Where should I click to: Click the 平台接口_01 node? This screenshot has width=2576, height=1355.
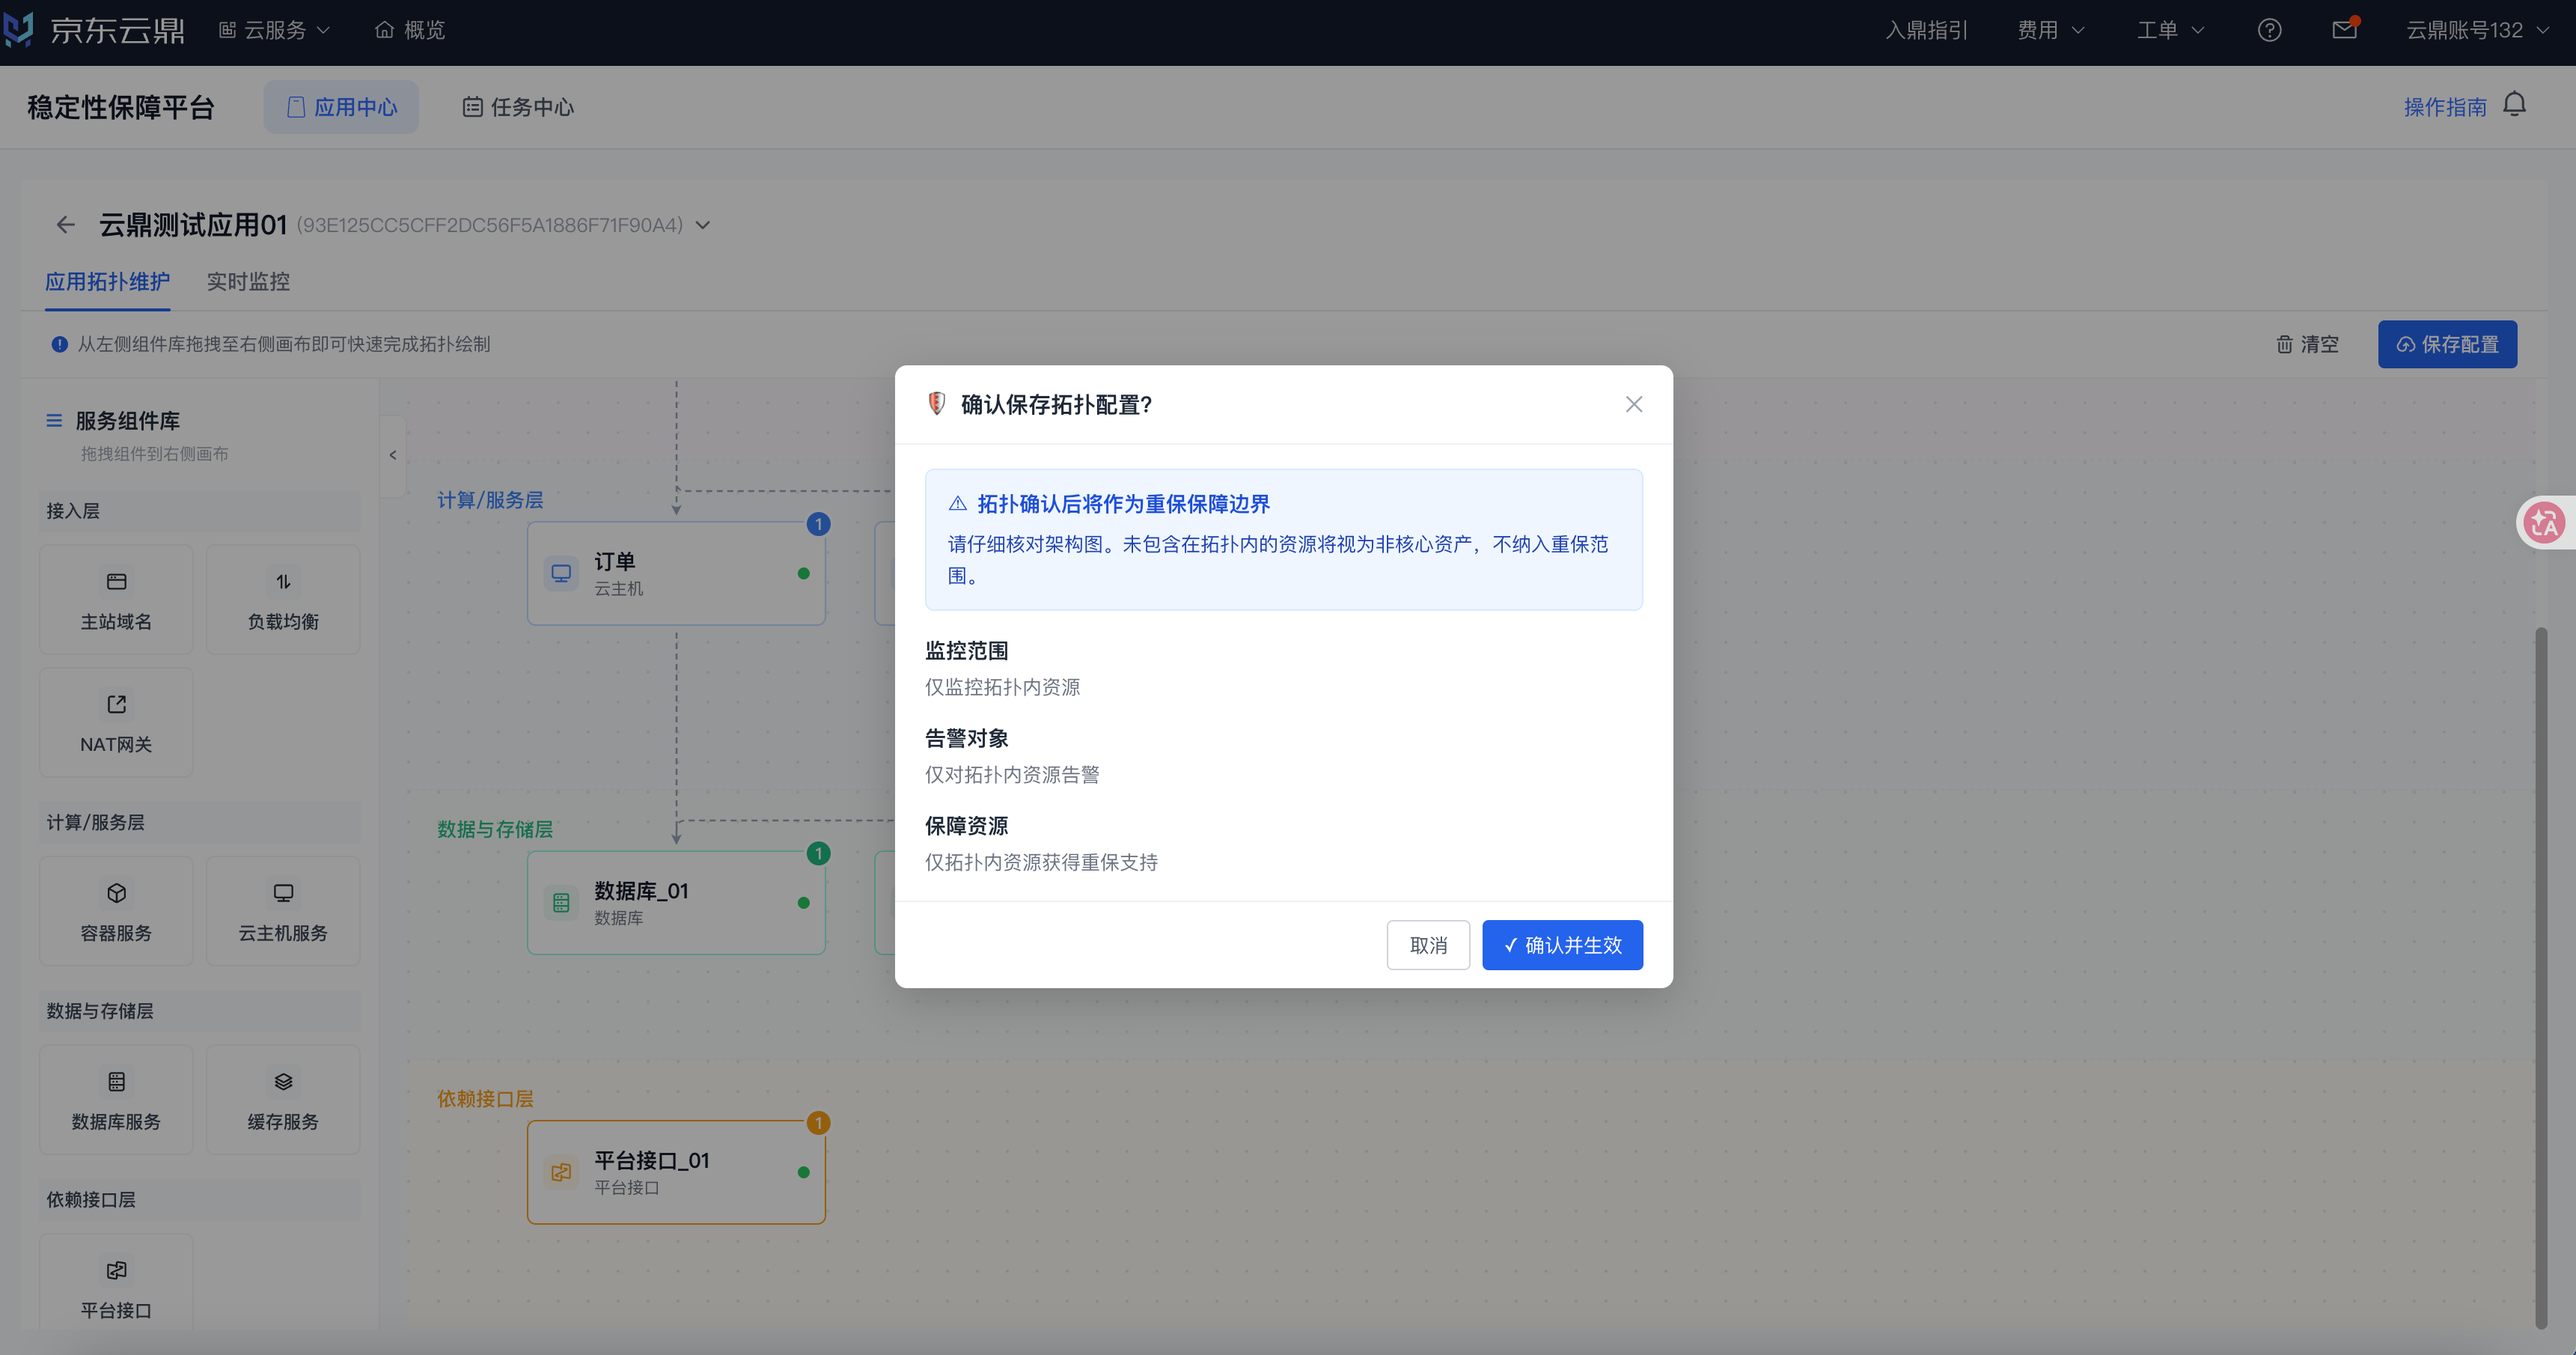[676, 1172]
